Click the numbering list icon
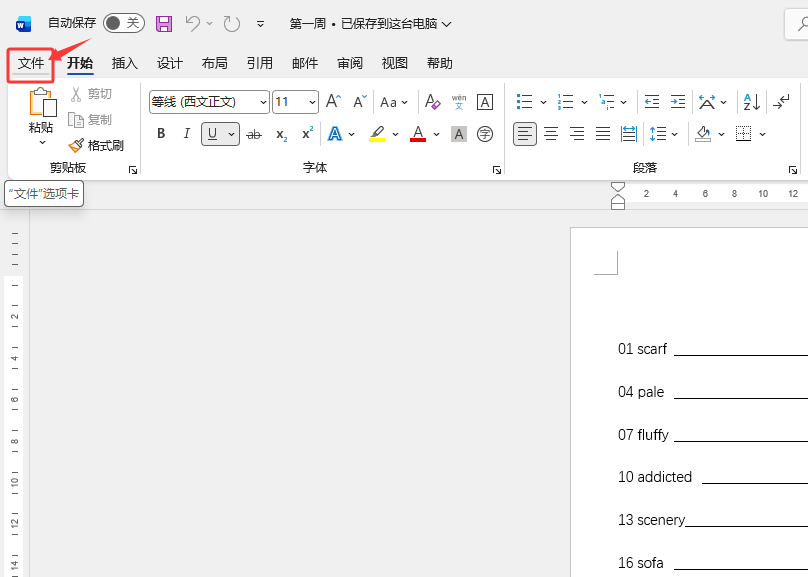The width and height of the screenshot is (808, 577). 565,102
